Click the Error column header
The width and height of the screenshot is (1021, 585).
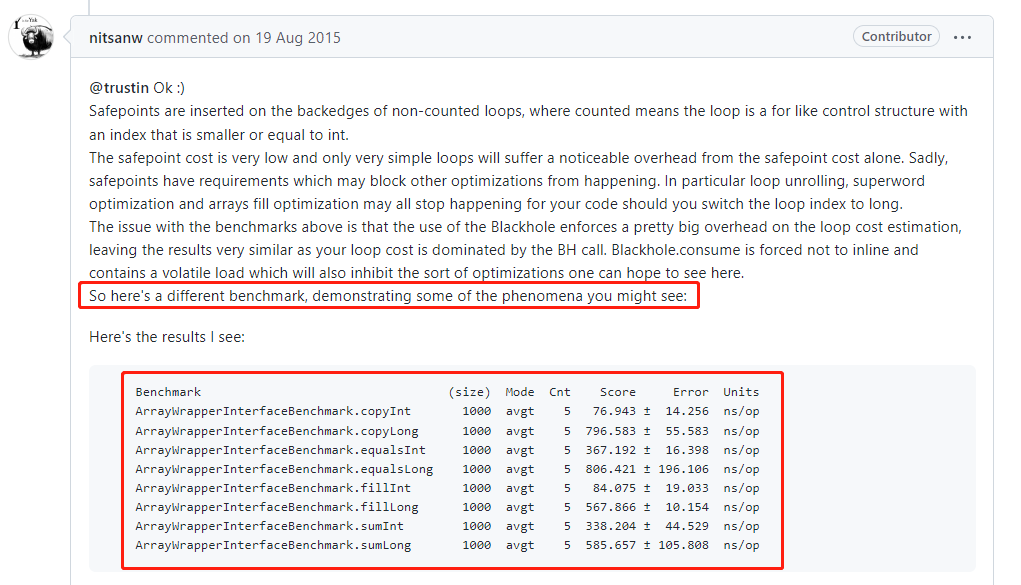pos(690,392)
